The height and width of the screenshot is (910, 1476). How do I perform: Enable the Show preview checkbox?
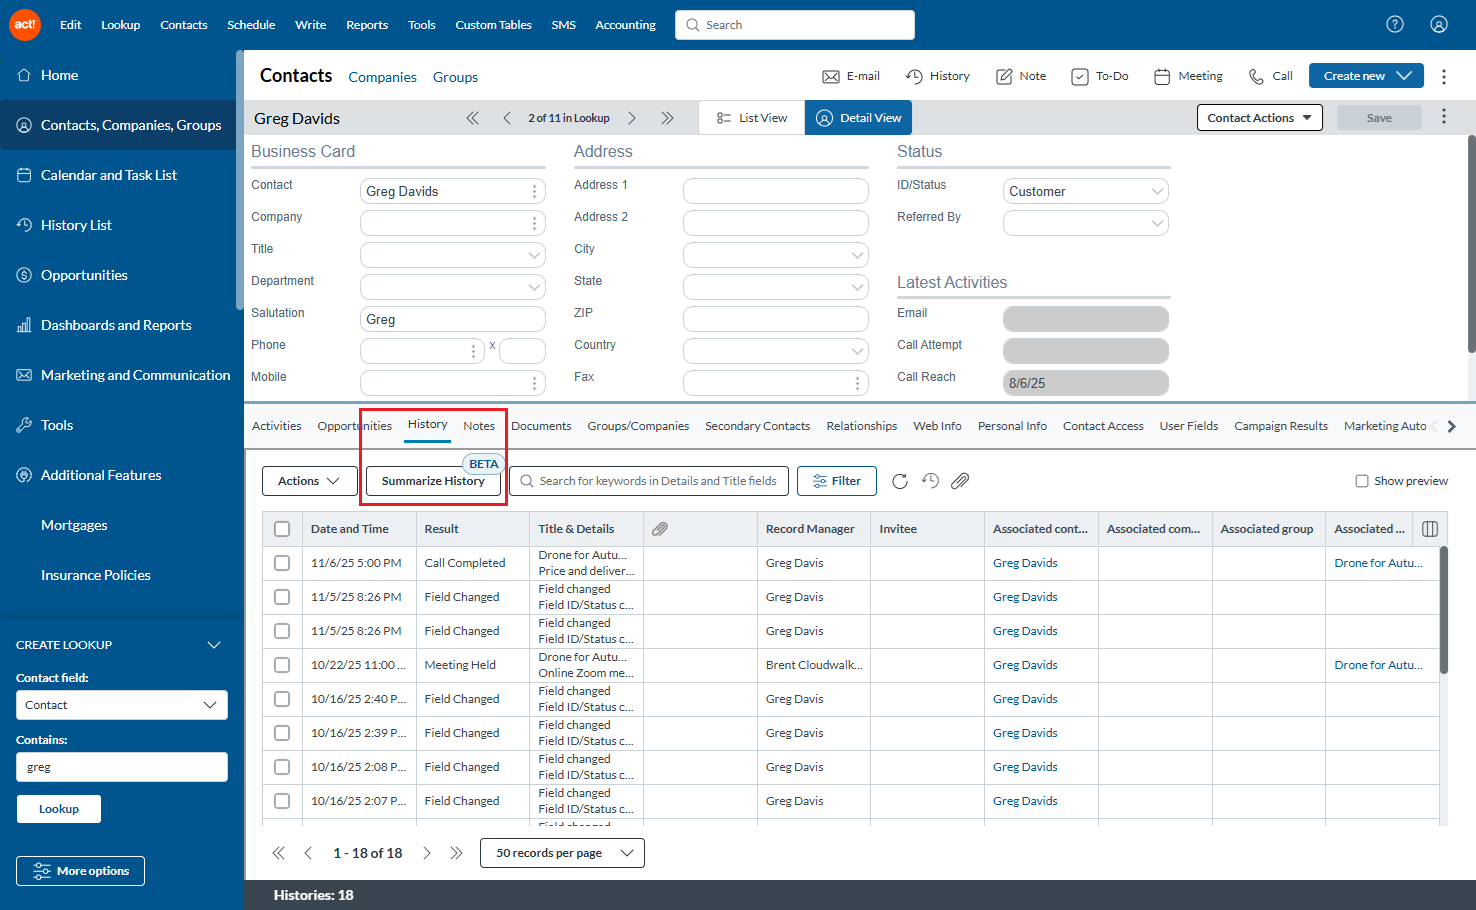click(1362, 481)
